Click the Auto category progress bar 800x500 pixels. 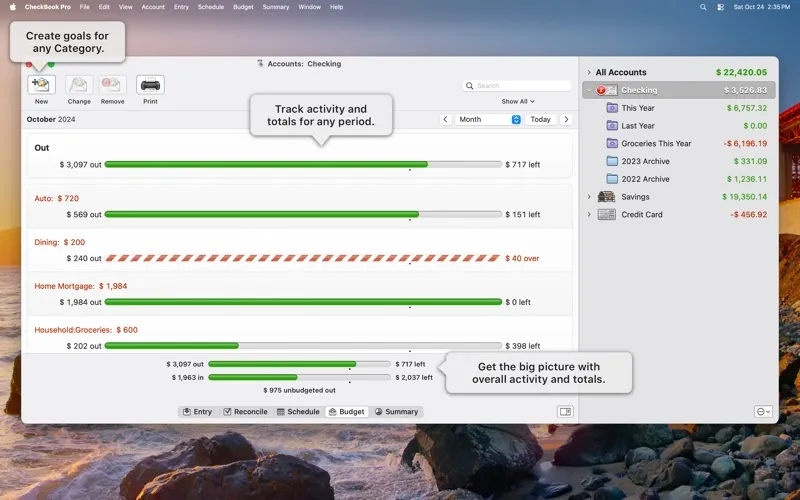303,214
